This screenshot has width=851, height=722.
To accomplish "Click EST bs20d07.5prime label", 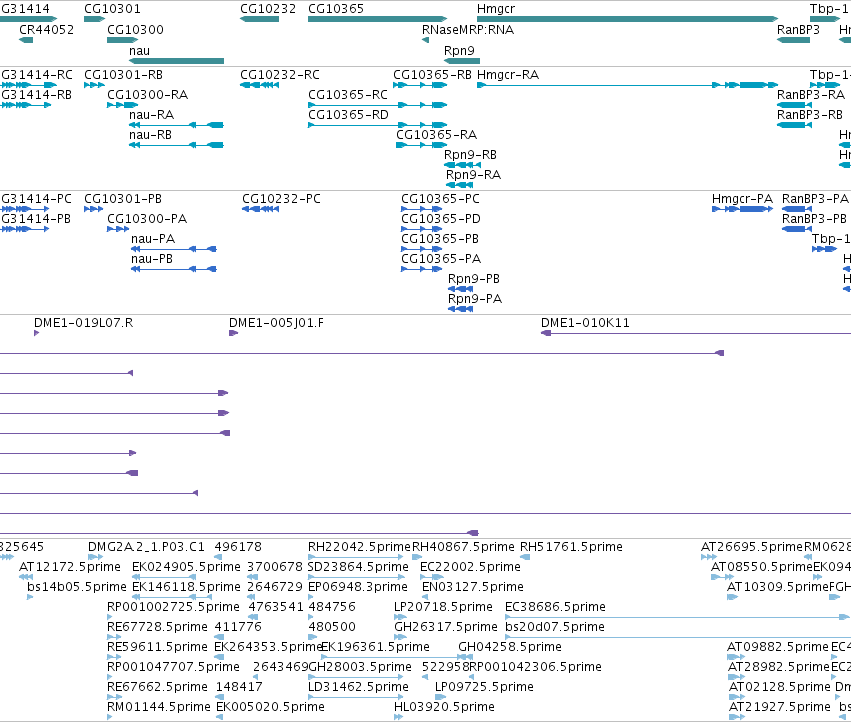I will click(555, 626).
